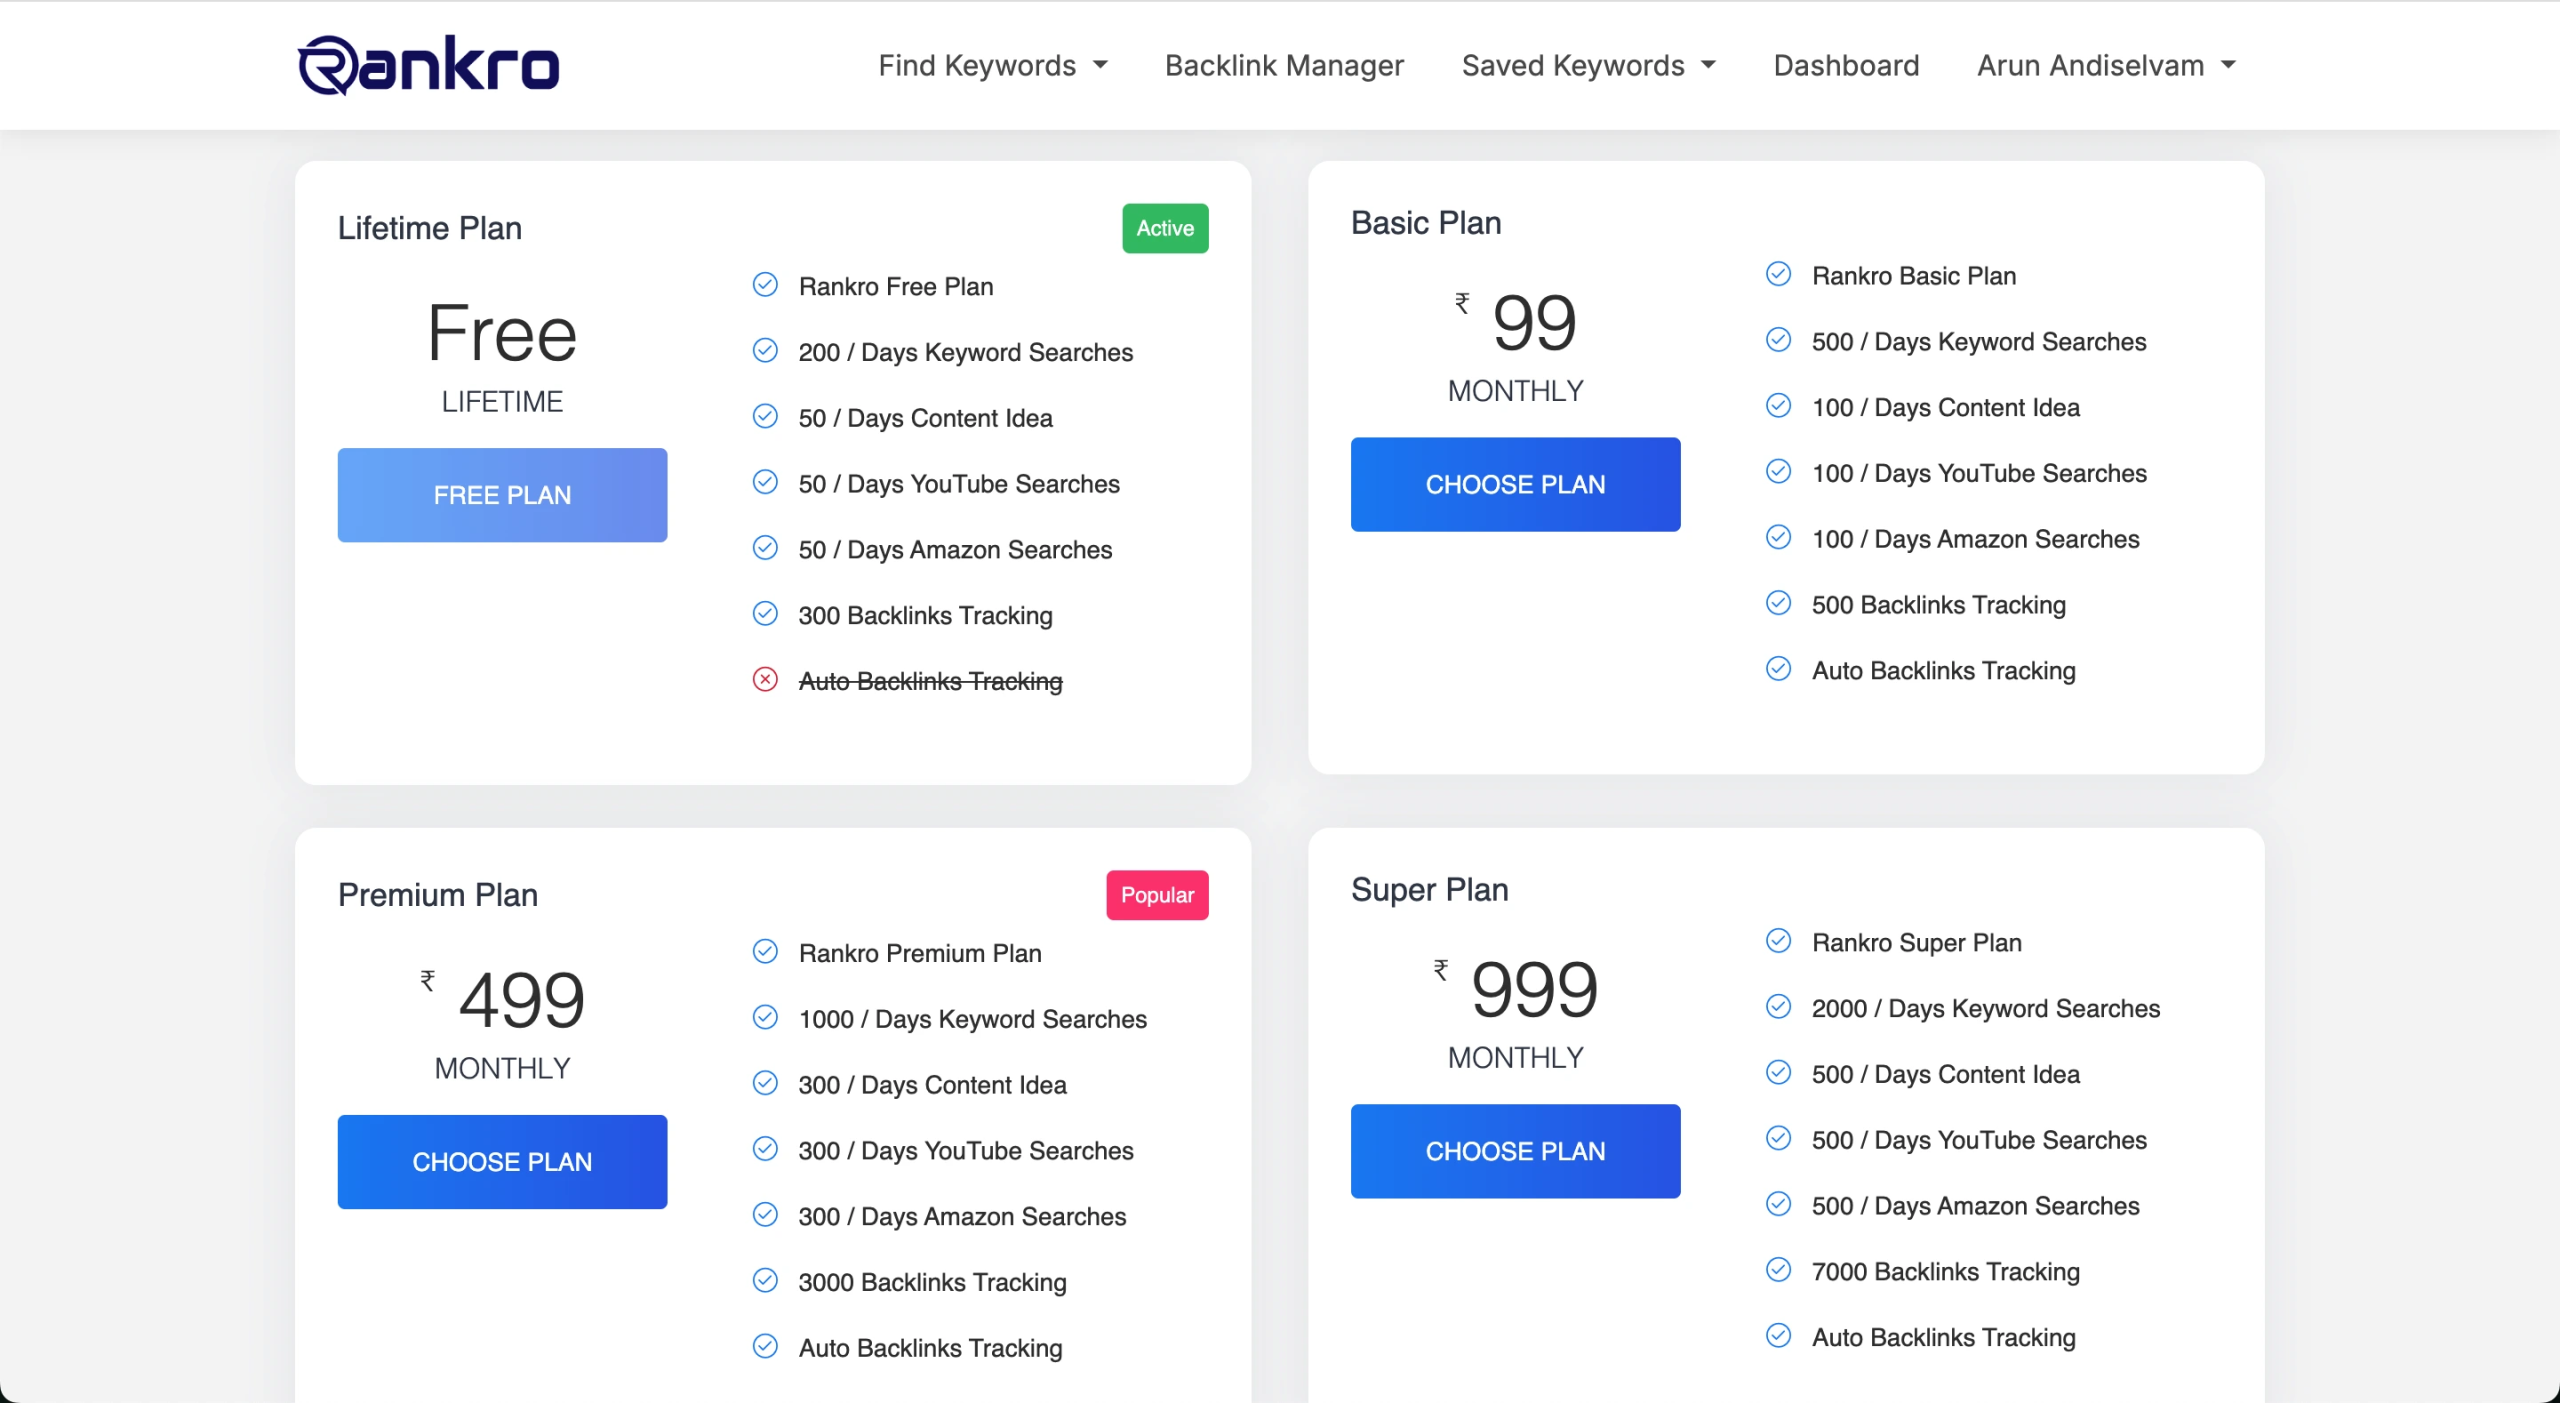Select the CHOOSE PLAN for Basic Plan
This screenshot has height=1403, width=2560.
[1515, 484]
